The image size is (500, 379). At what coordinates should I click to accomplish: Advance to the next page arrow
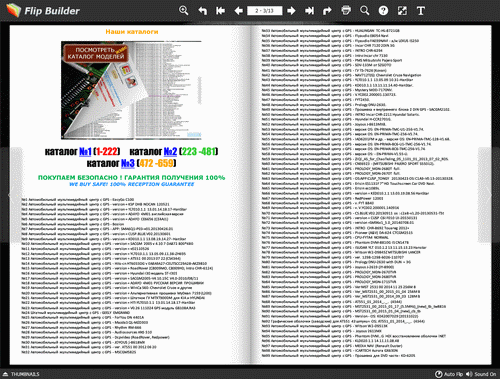pos(291,11)
